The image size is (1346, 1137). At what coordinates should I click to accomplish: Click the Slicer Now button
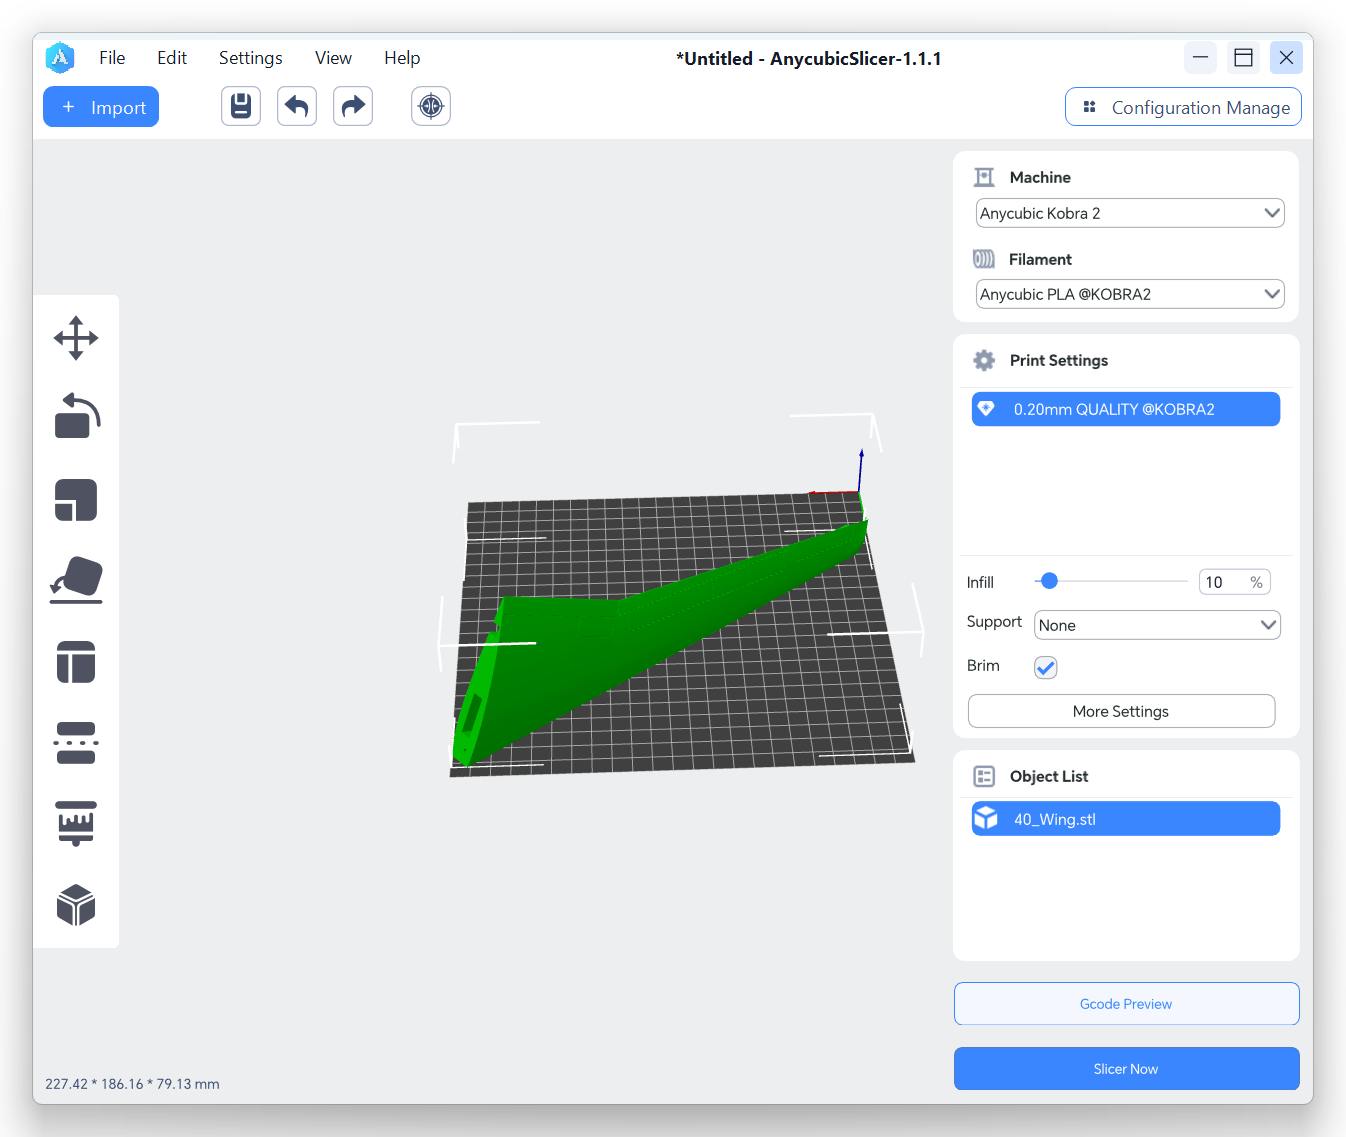tap(1126, 1069)
